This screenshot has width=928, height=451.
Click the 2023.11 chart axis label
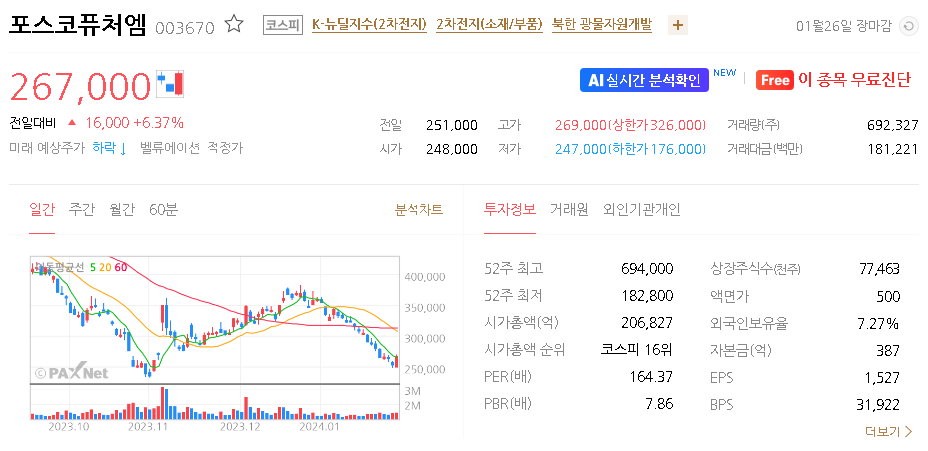coord(147,426)
